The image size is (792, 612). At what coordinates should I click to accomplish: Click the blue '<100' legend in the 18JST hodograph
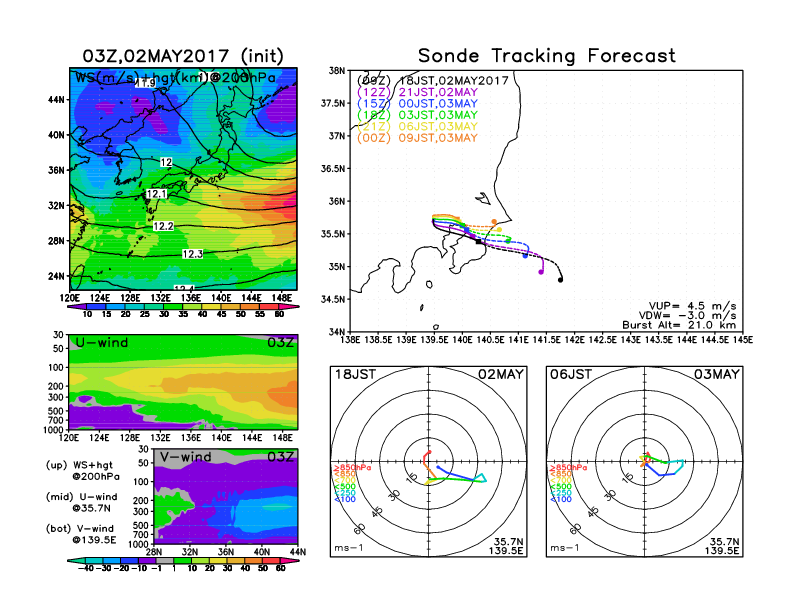click(x=344, y=499)
